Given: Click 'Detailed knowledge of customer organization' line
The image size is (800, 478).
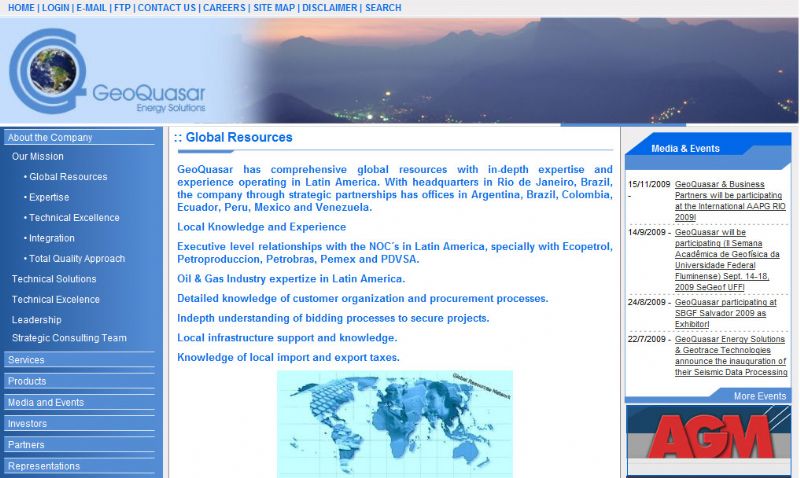Looking at the screenshot, I should pos(362,298).
